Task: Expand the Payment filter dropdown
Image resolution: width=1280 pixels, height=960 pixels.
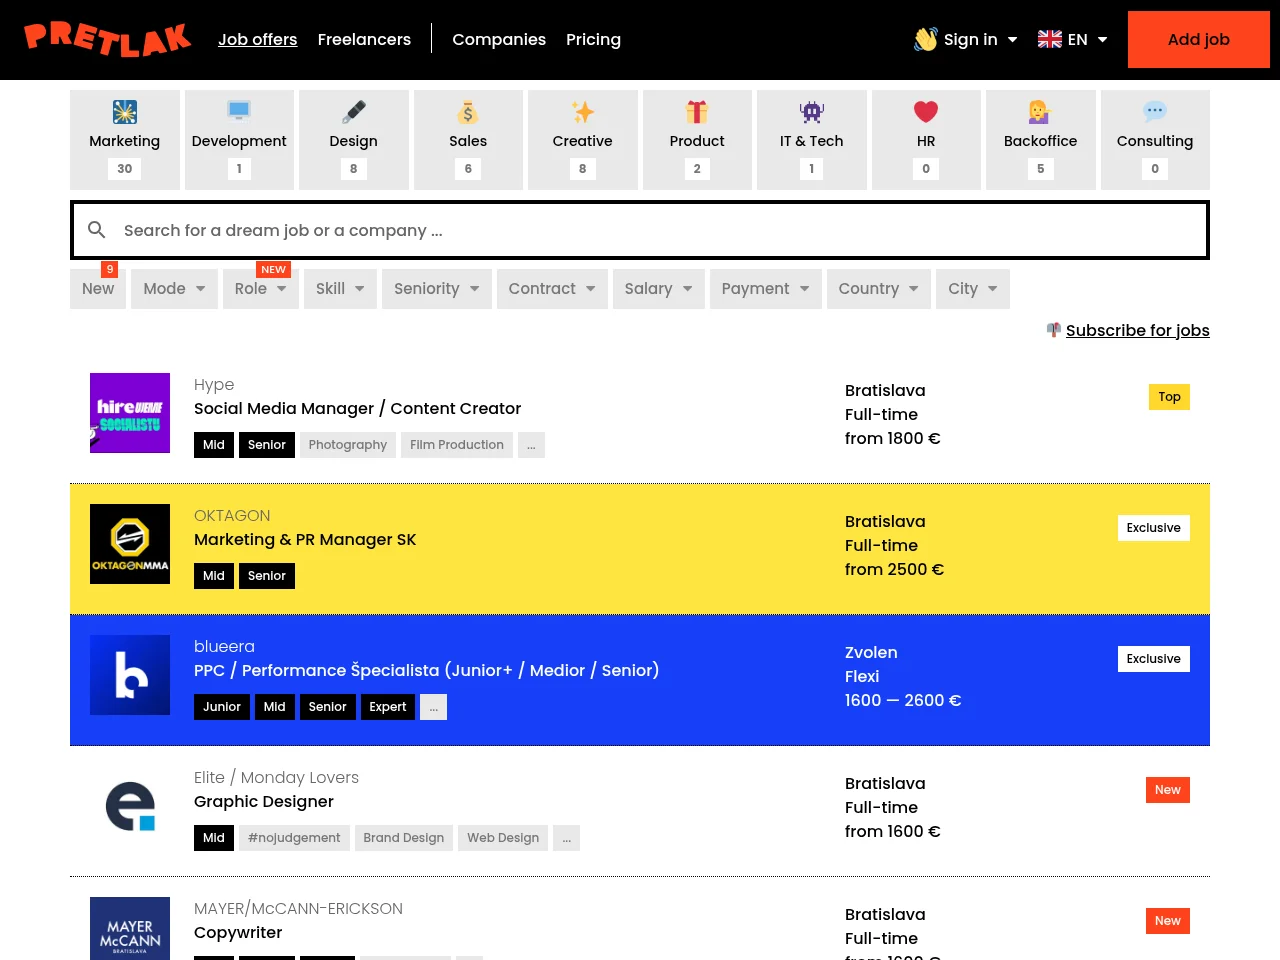Action: (766, 289)
